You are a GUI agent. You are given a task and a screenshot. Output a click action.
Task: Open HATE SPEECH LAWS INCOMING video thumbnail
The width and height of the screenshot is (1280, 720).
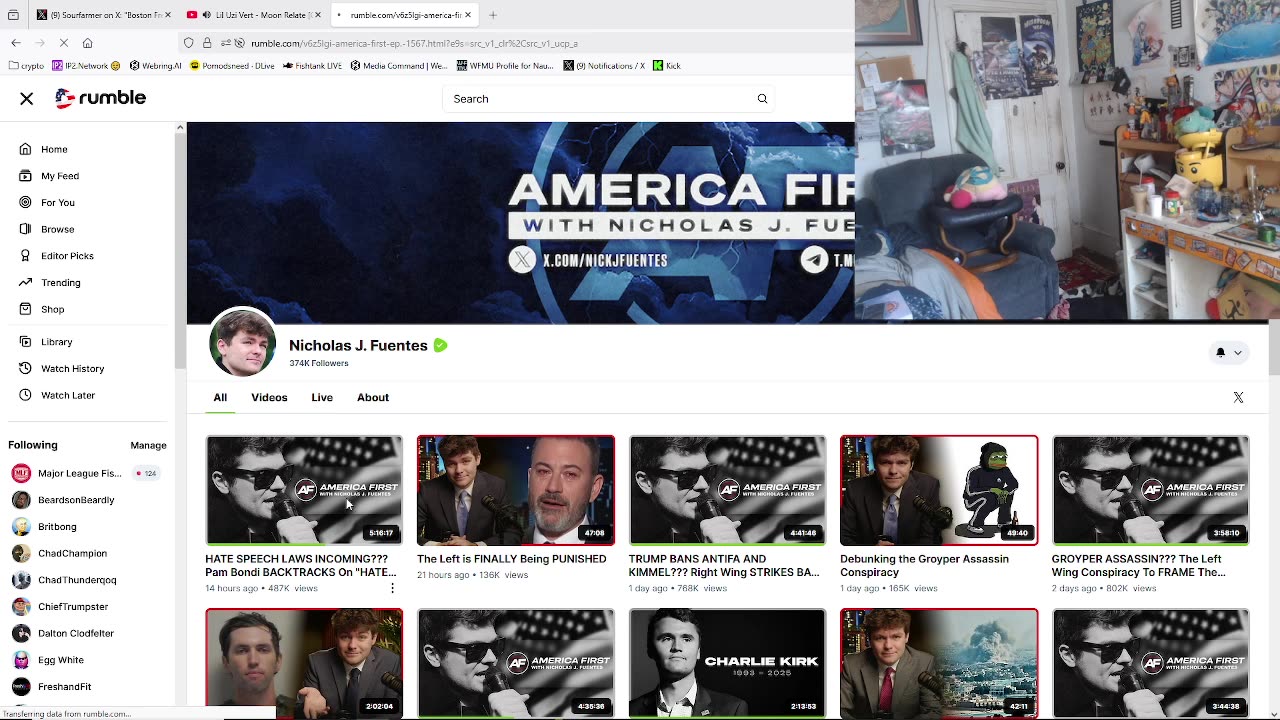point(304,490)
